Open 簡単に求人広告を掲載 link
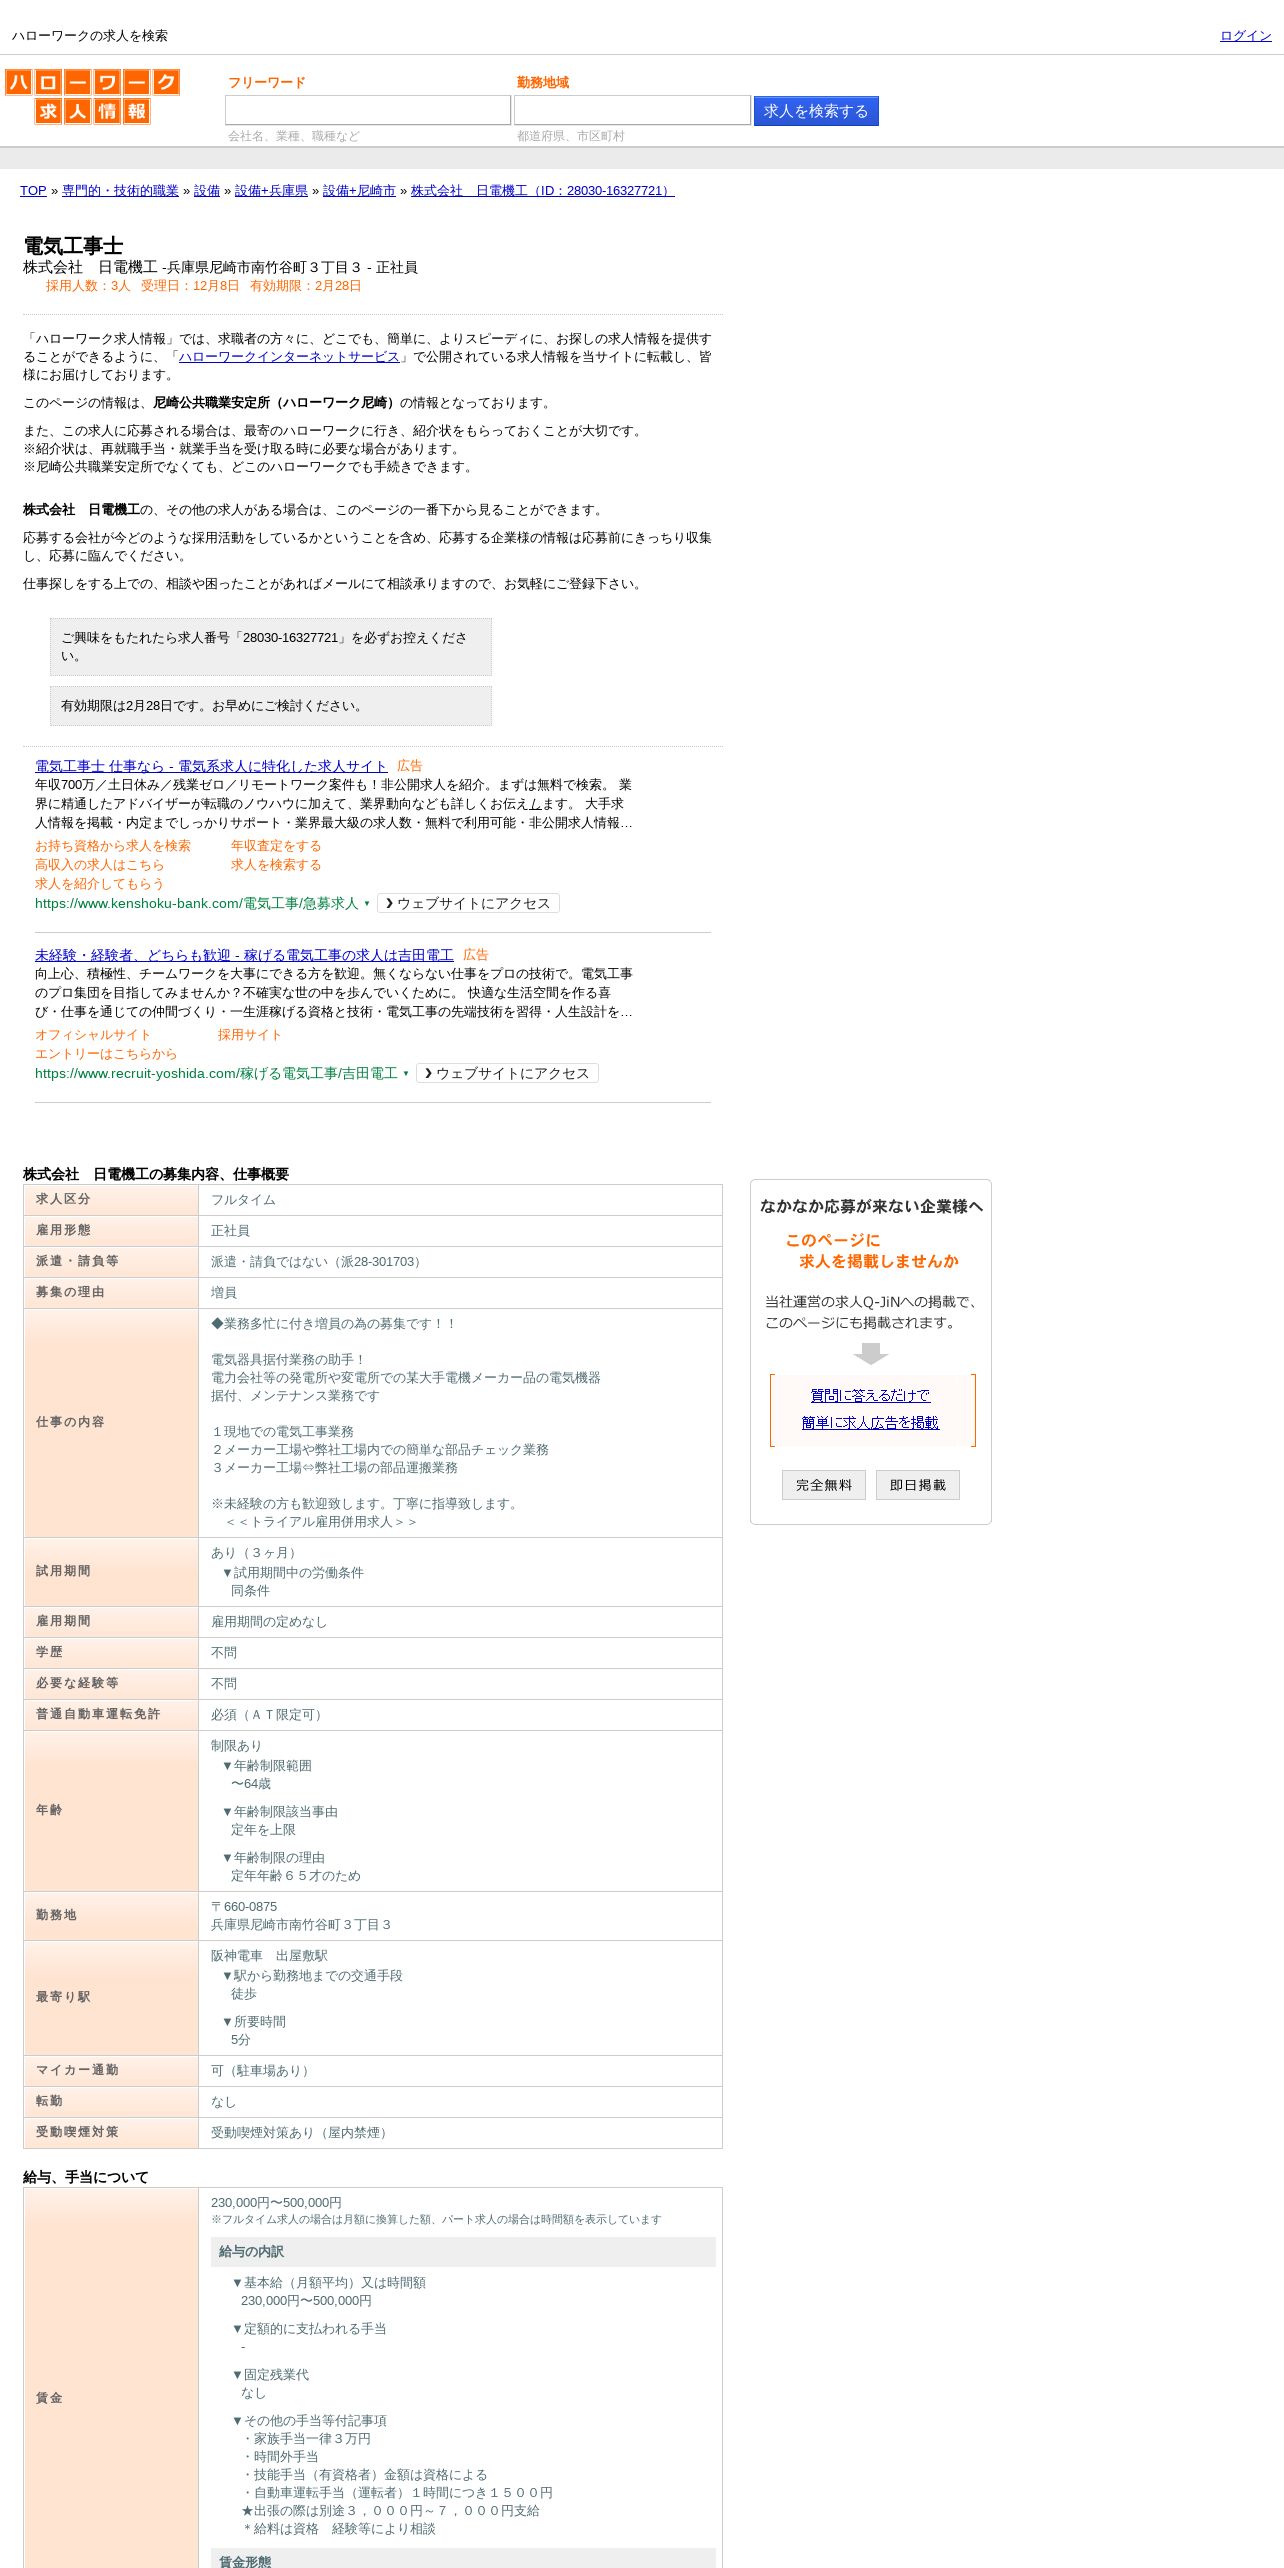1284x2568 pixels. click(870, 1423)
